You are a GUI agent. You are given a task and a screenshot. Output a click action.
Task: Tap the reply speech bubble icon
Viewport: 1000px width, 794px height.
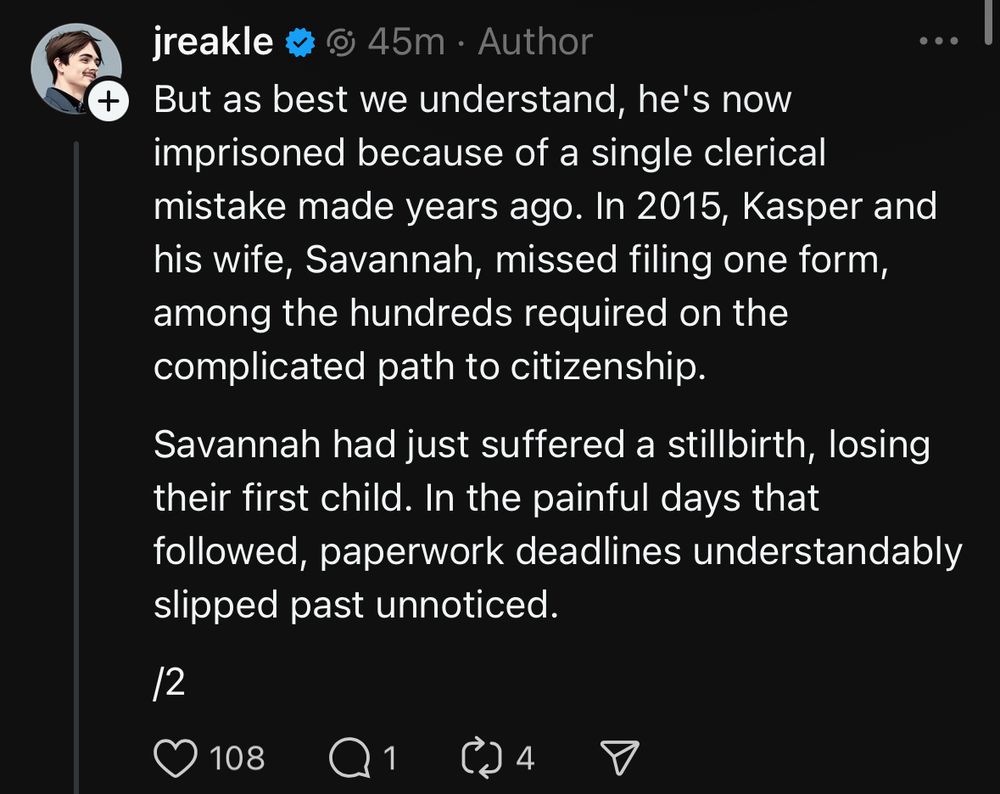[347, 758]
